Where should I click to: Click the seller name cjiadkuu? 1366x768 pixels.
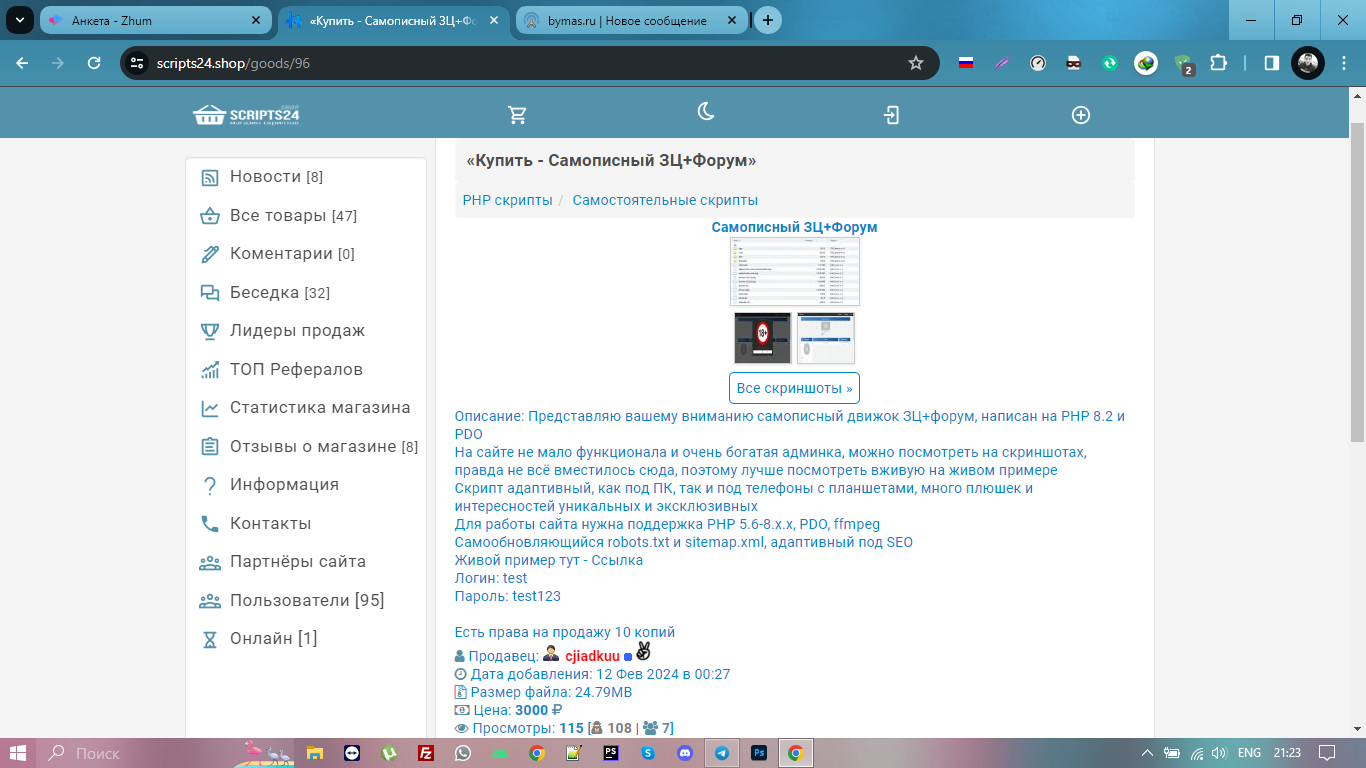tap(592, 656)
